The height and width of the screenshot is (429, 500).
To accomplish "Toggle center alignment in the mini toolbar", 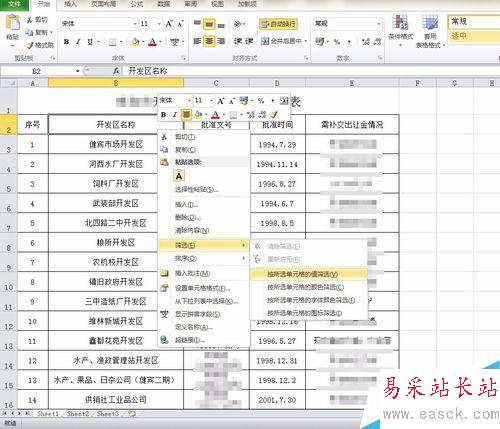I will [x=186, y=115].
